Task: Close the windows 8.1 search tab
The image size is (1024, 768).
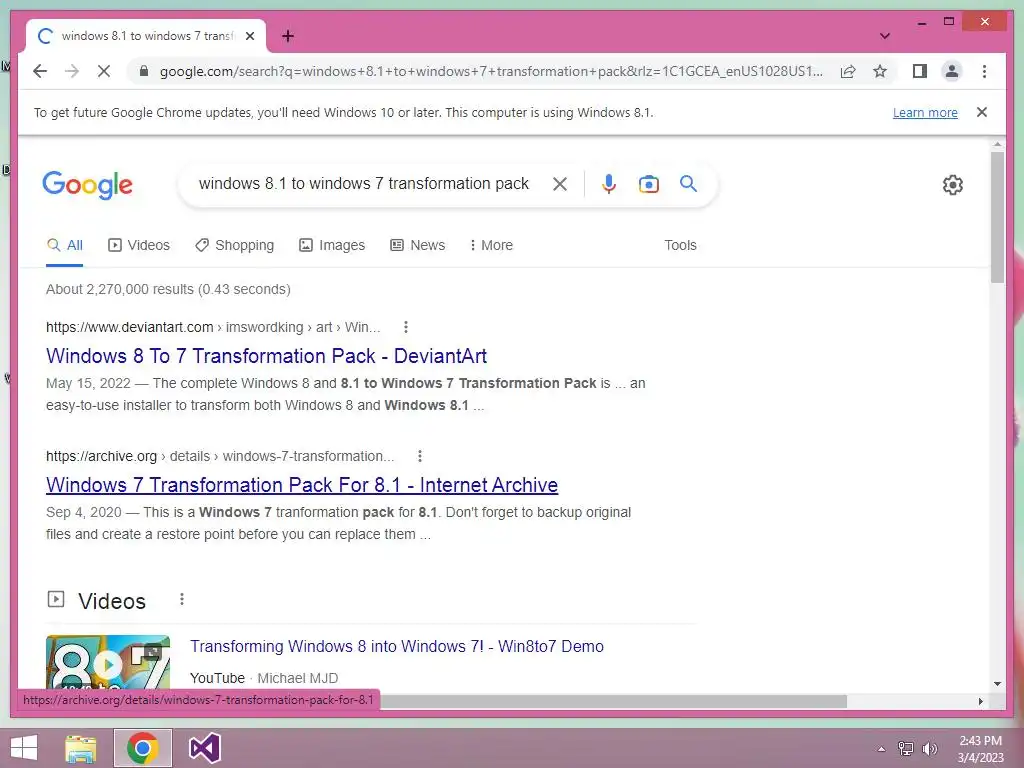Action: [249, 36]
